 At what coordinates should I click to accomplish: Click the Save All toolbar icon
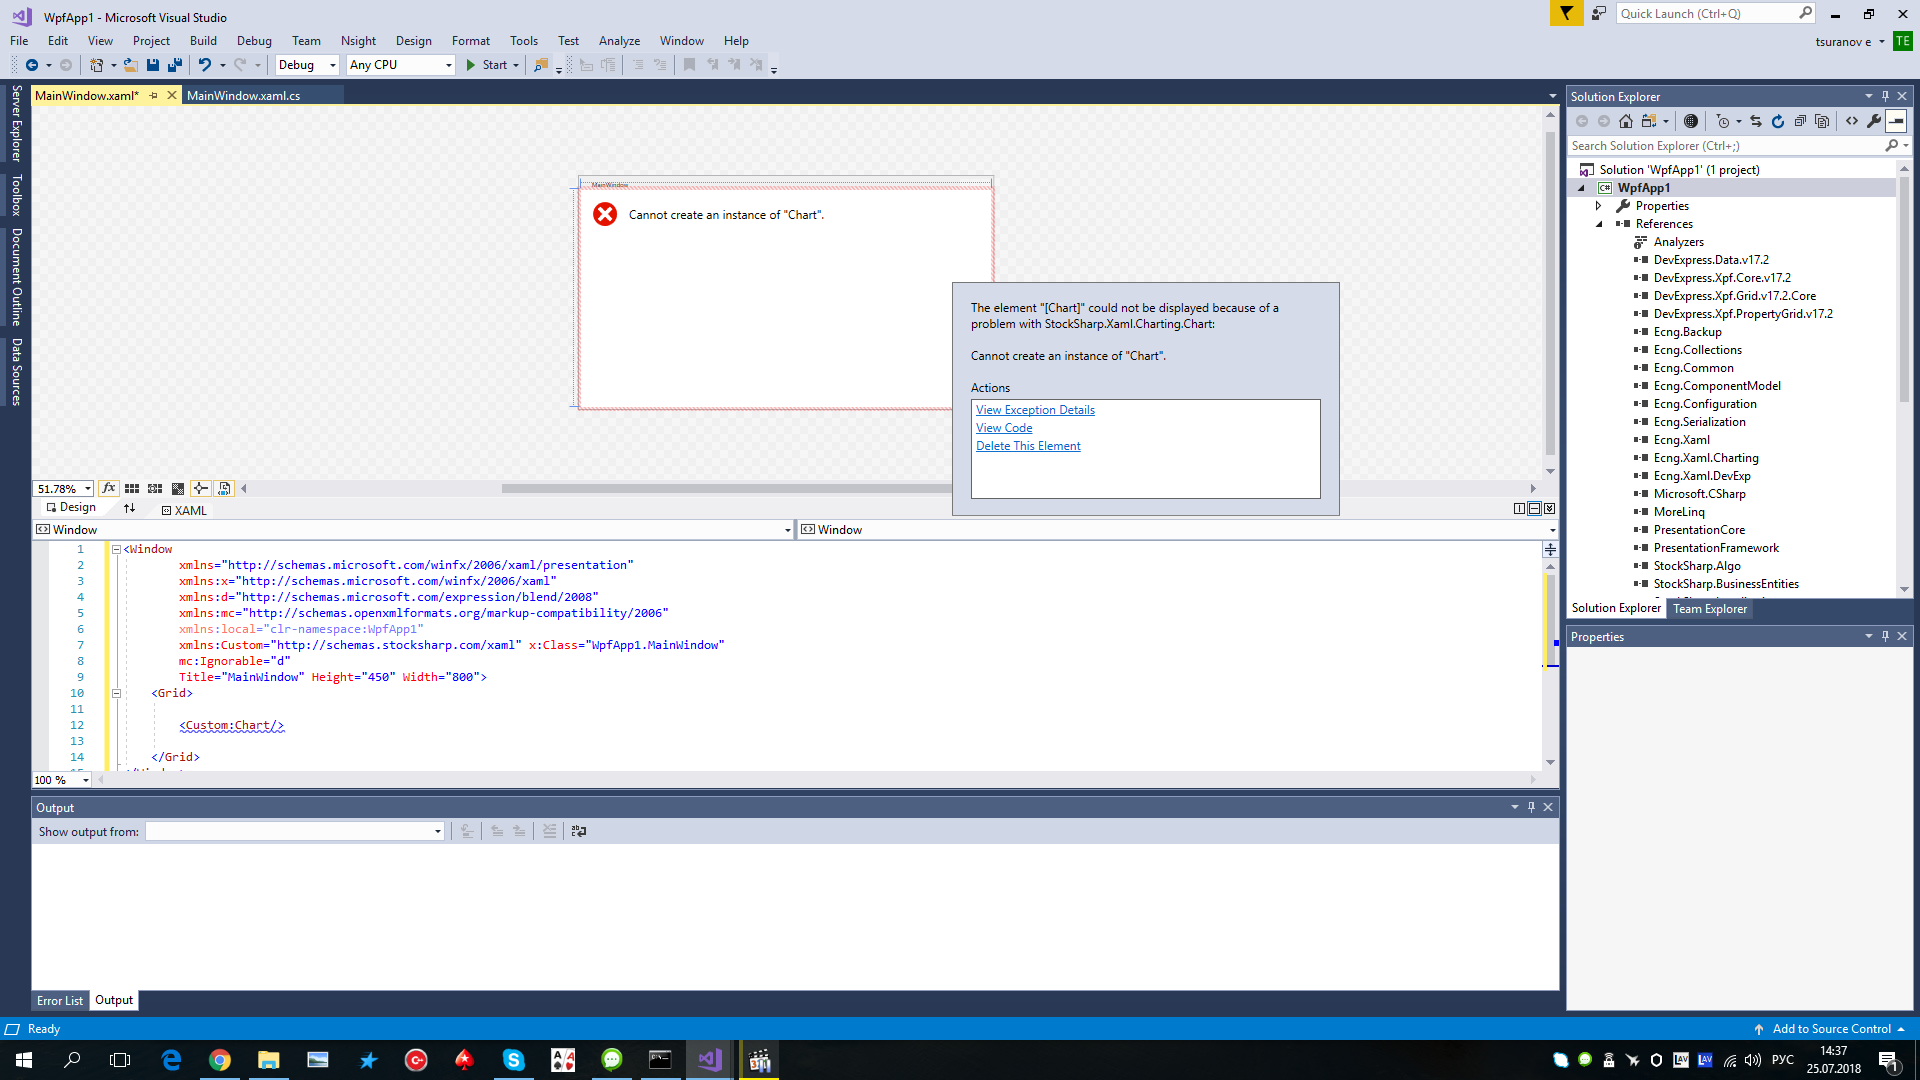coord(175,65)
